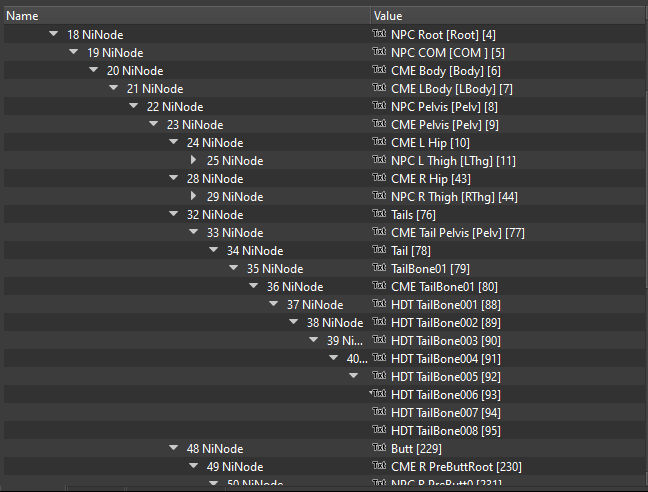Select the 21 NiNode tree item

155,88
